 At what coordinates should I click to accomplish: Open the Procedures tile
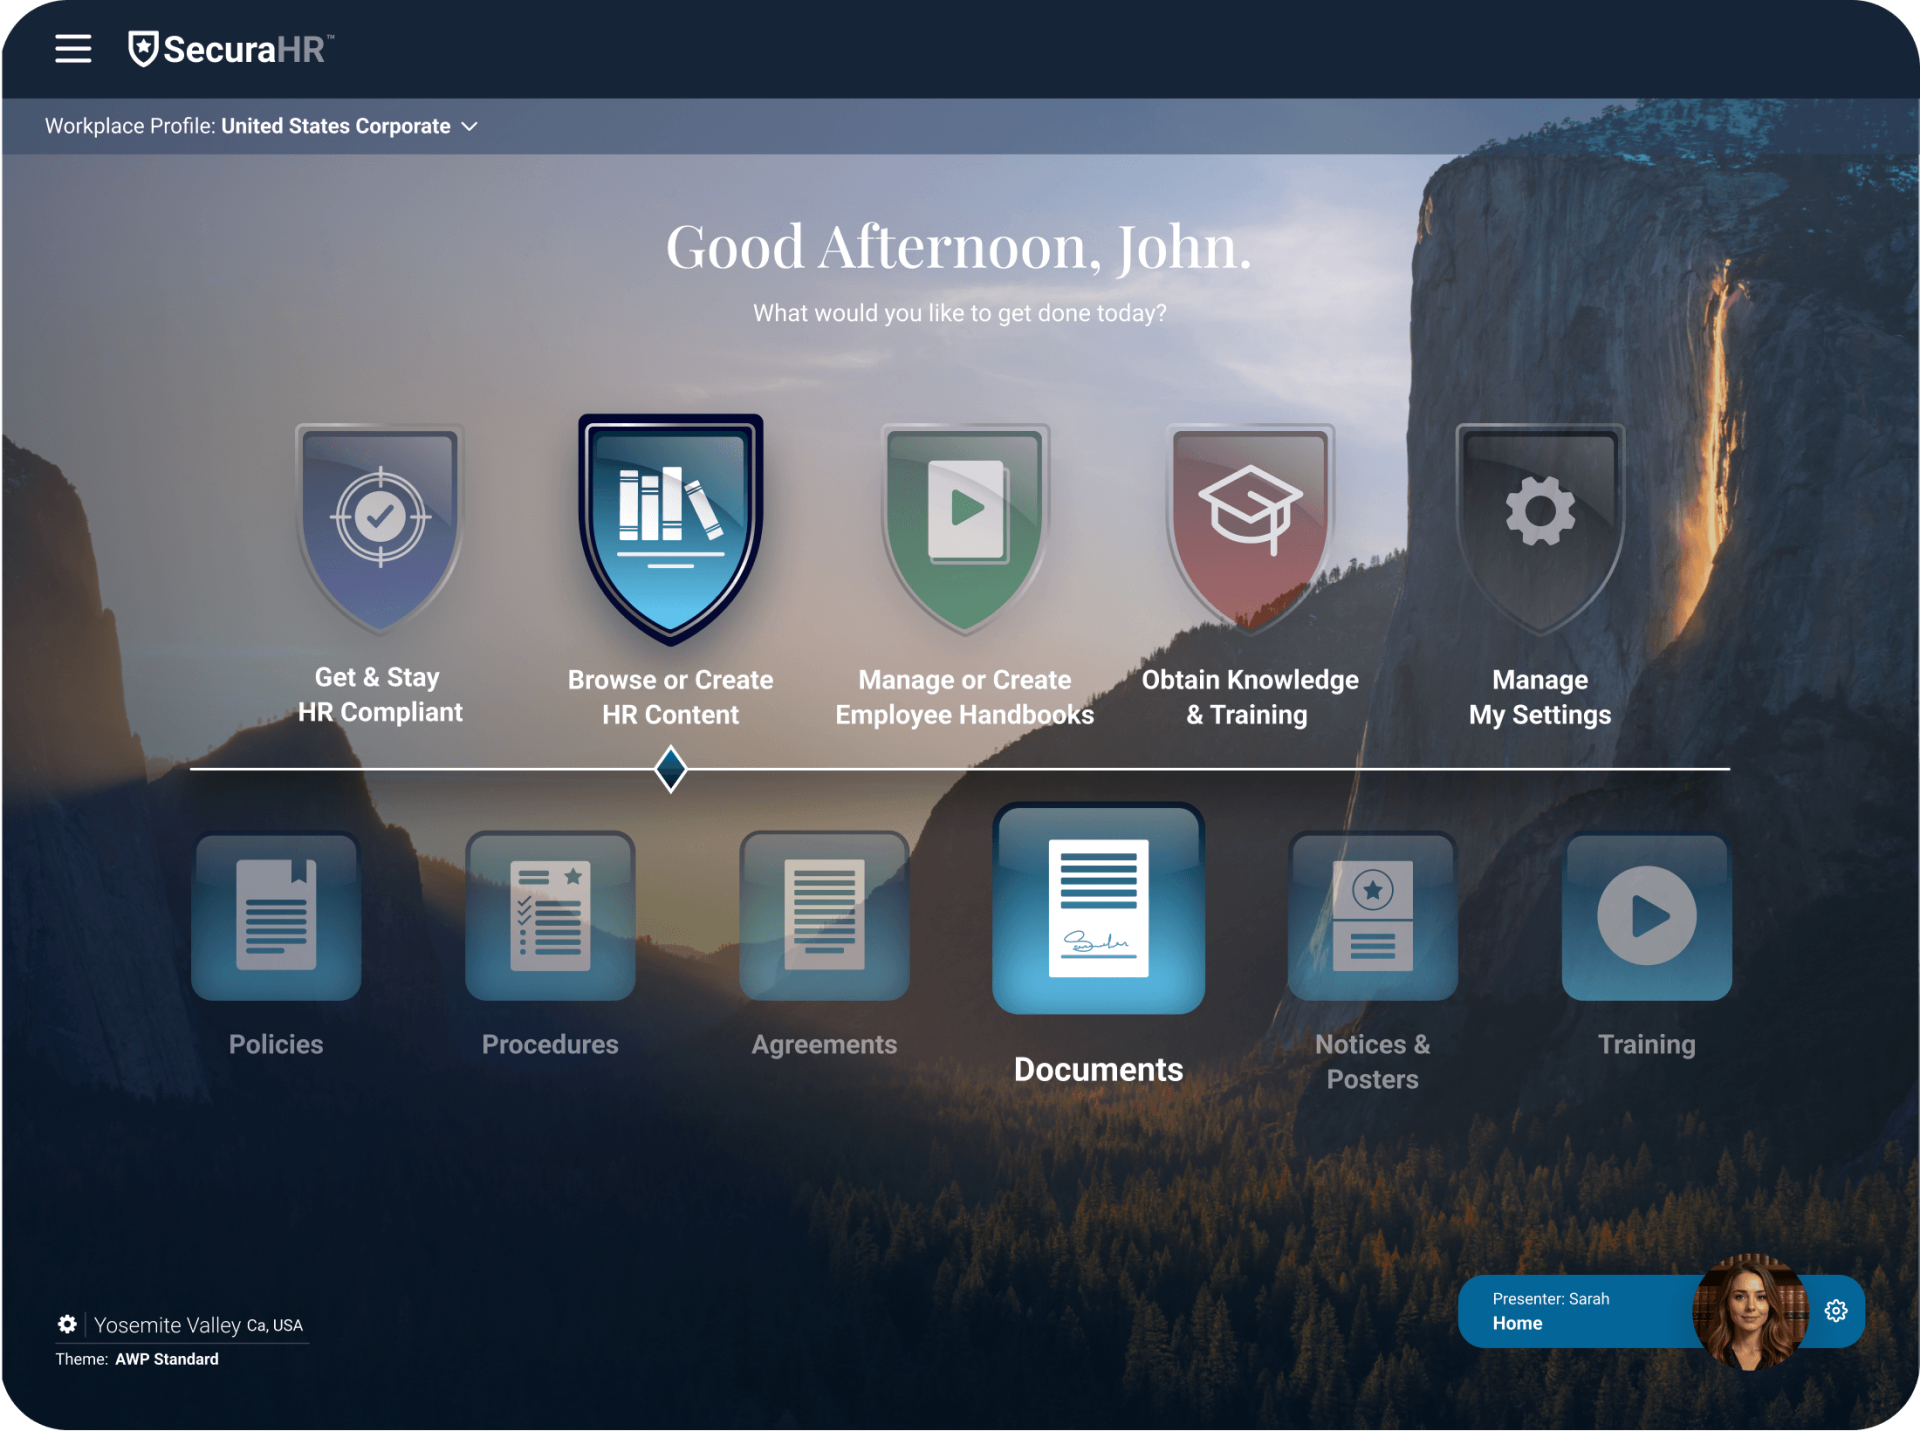click(550, 916)
